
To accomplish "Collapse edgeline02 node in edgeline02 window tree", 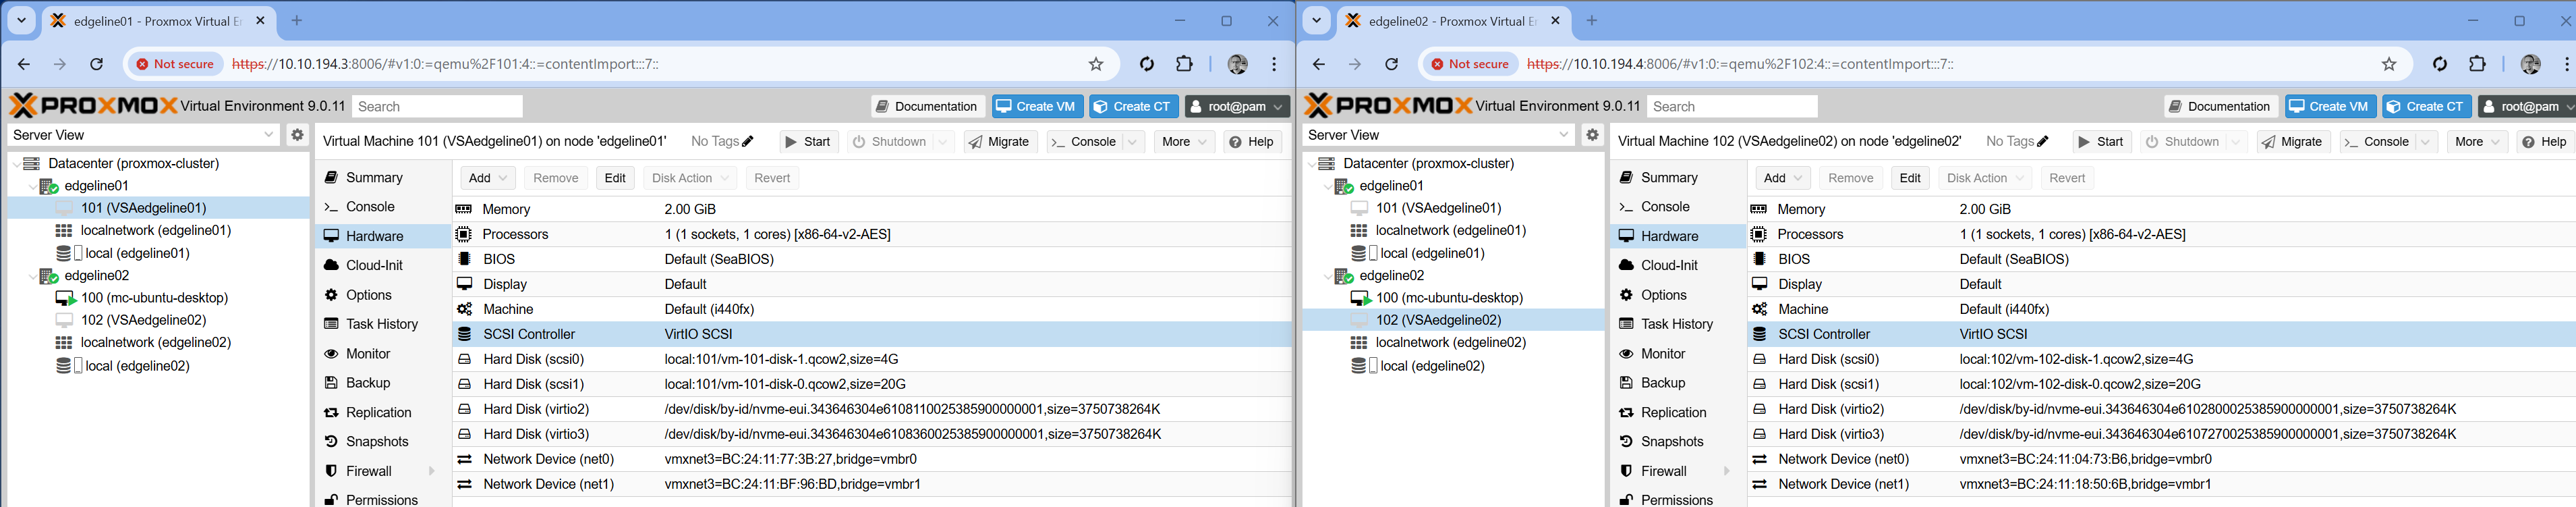I will [x=1327, y=276].
